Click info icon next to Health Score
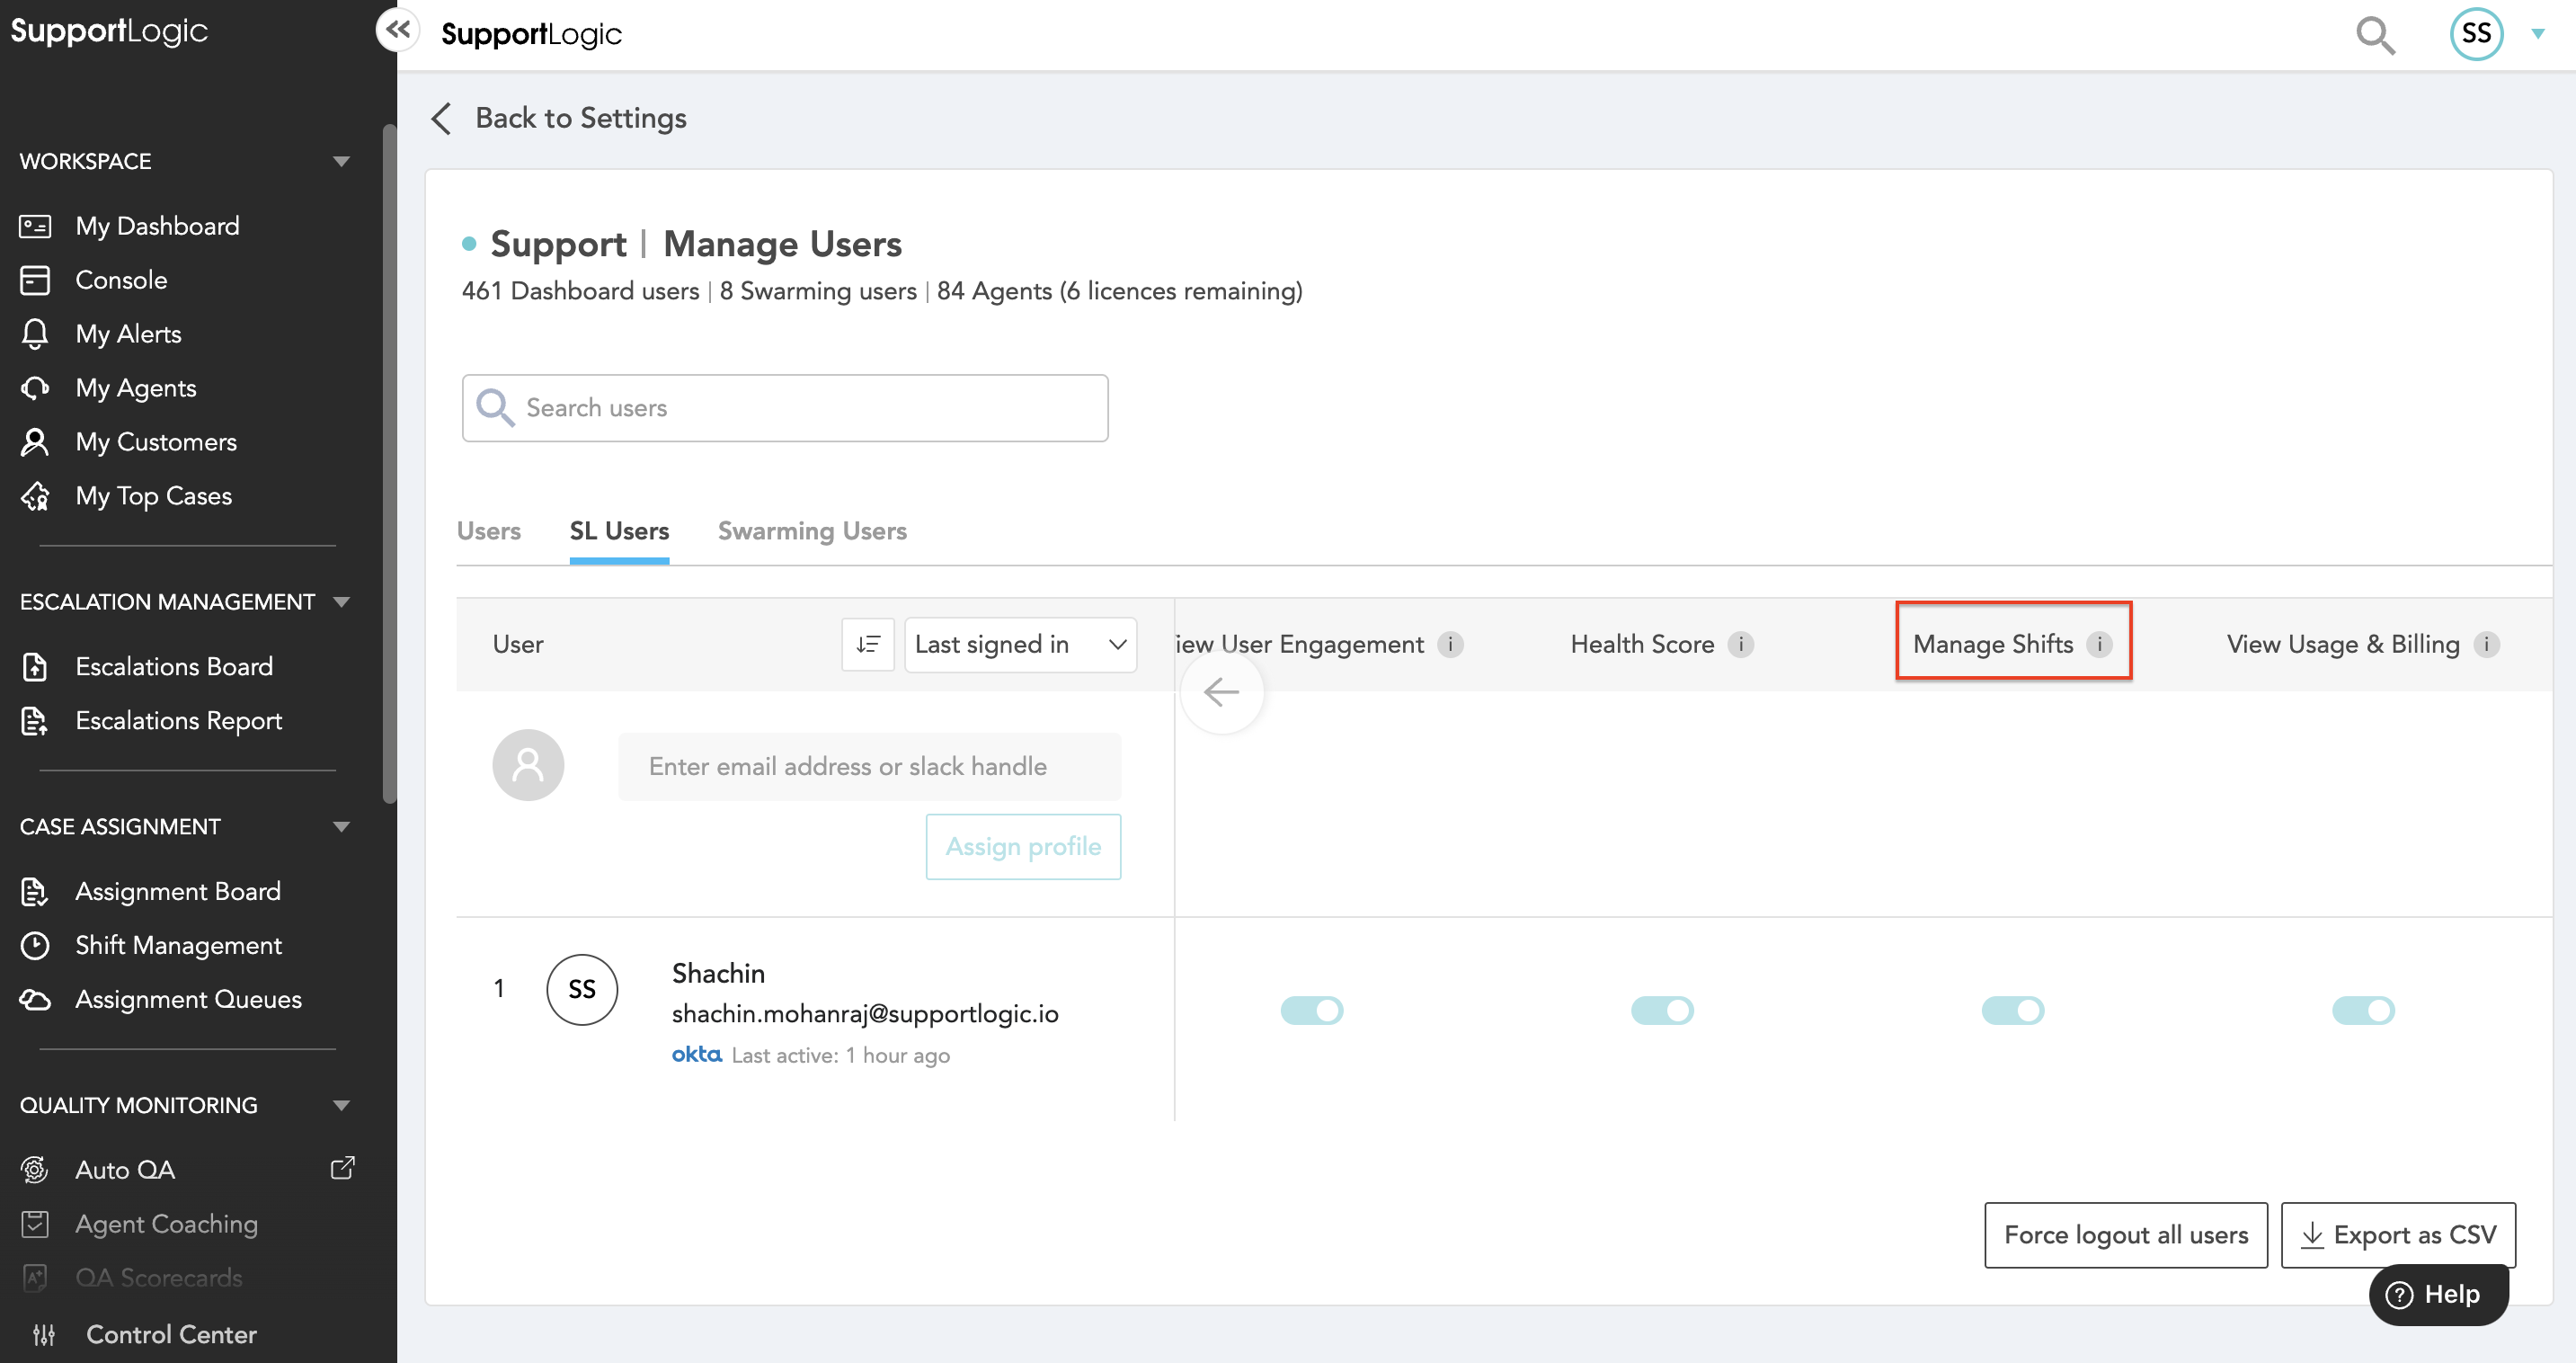The width and height of the screenshot is (2576, 1363). click(x=1741, y=645)
